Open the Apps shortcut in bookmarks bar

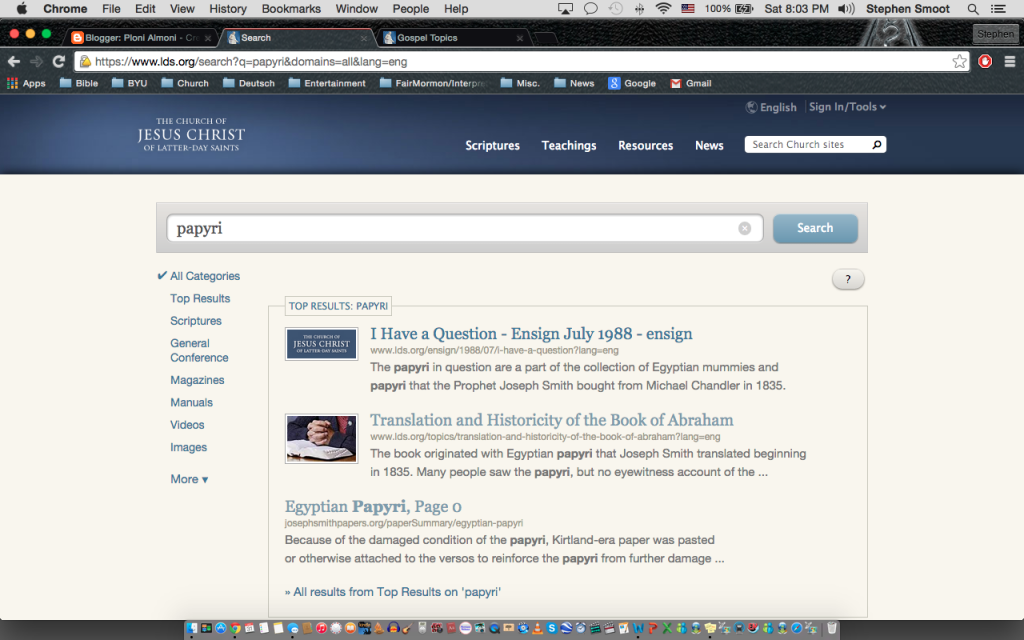coord(26,83)
